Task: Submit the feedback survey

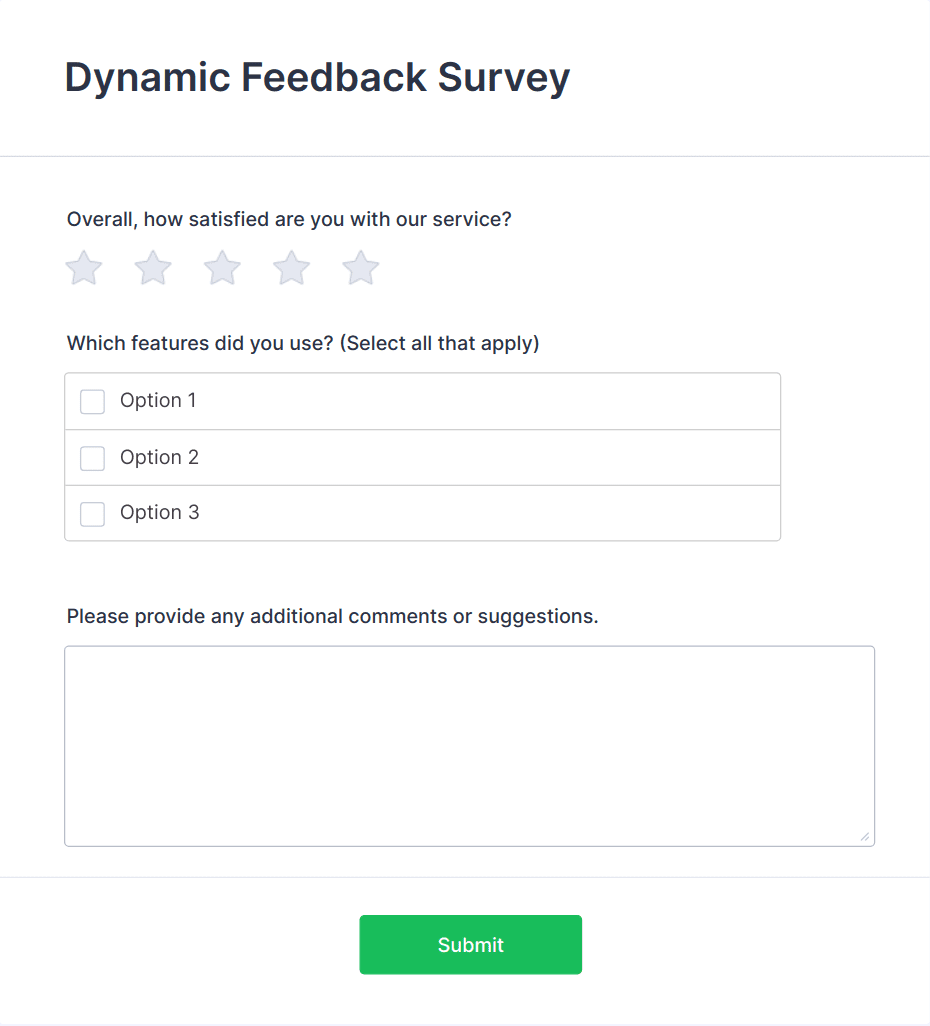Action: click(x=470, y=945)
